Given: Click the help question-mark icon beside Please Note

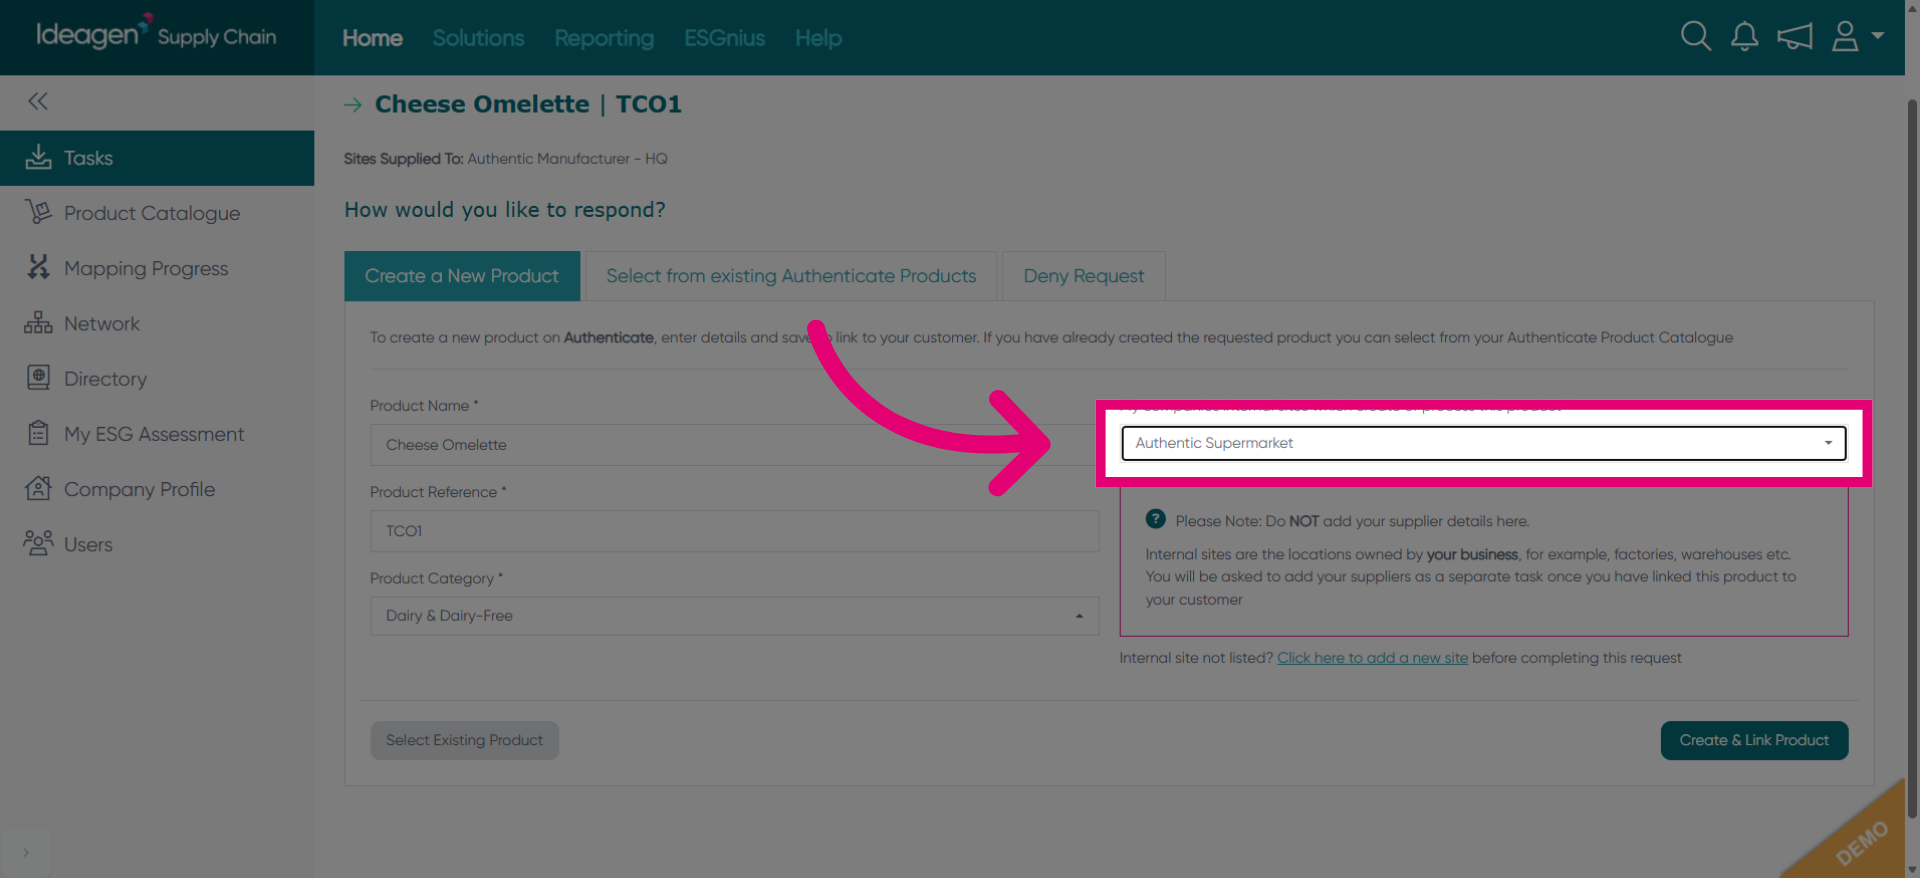Looking at the screenshot, I should click(1155, 519).
